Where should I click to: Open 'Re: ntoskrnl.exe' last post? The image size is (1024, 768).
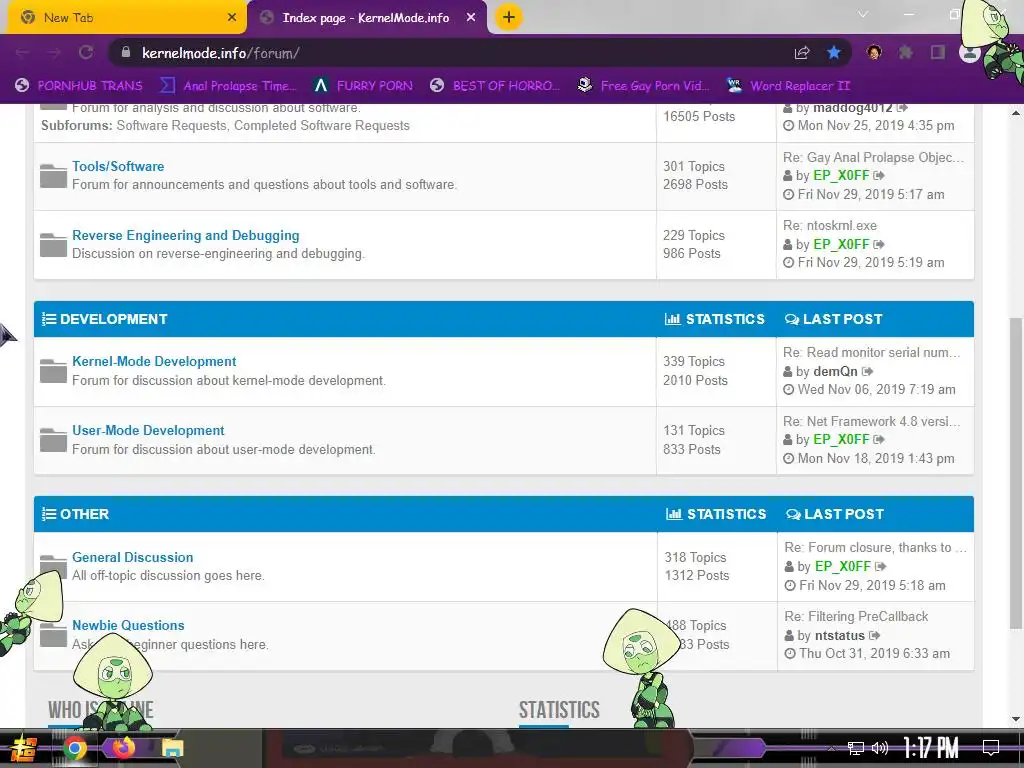click(830, 225)
